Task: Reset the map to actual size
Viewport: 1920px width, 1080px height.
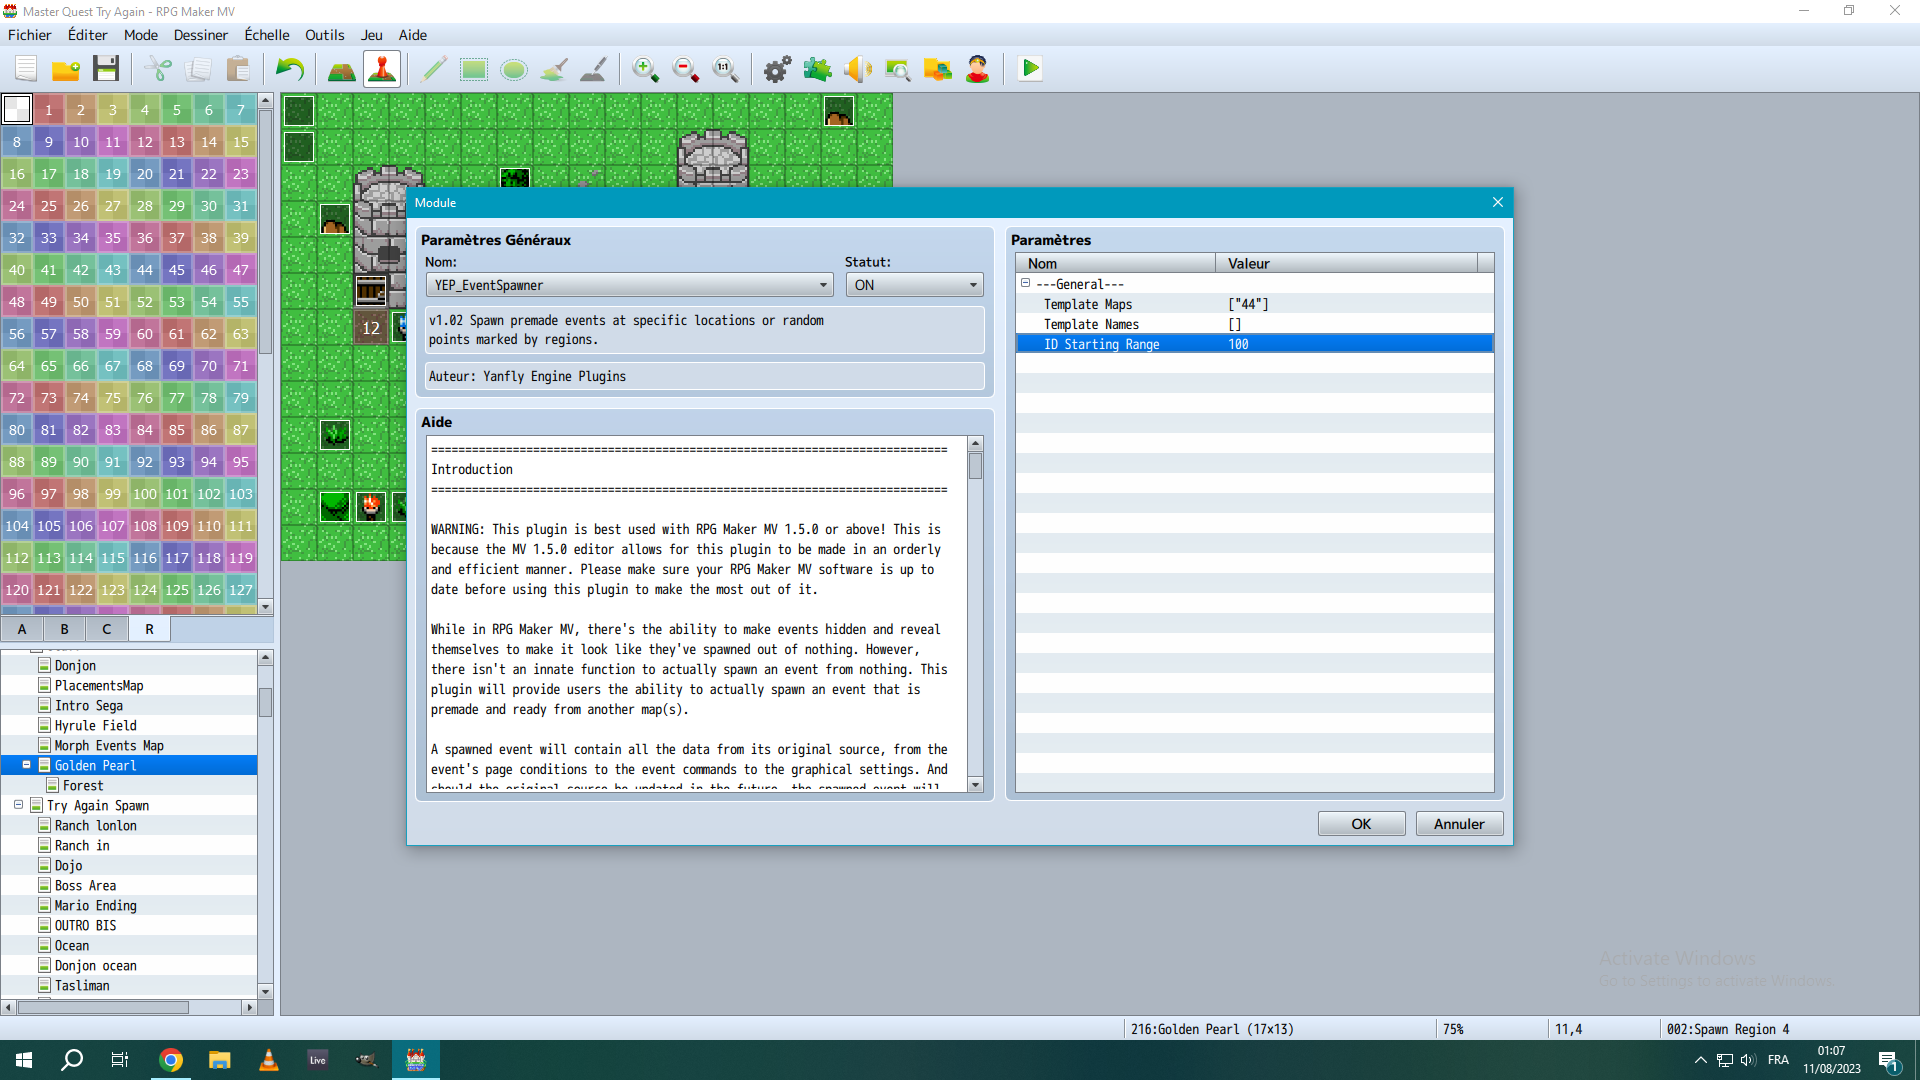Action: [726, 69]
